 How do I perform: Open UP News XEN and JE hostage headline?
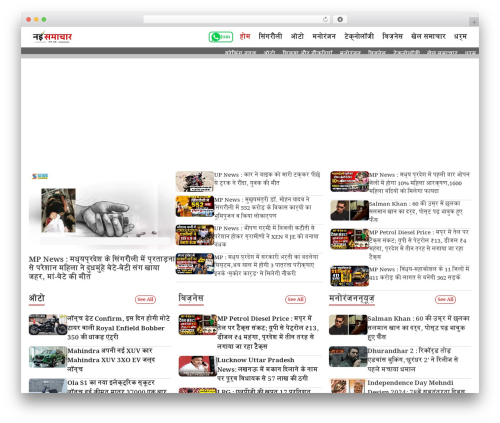[x=266, y=236]
